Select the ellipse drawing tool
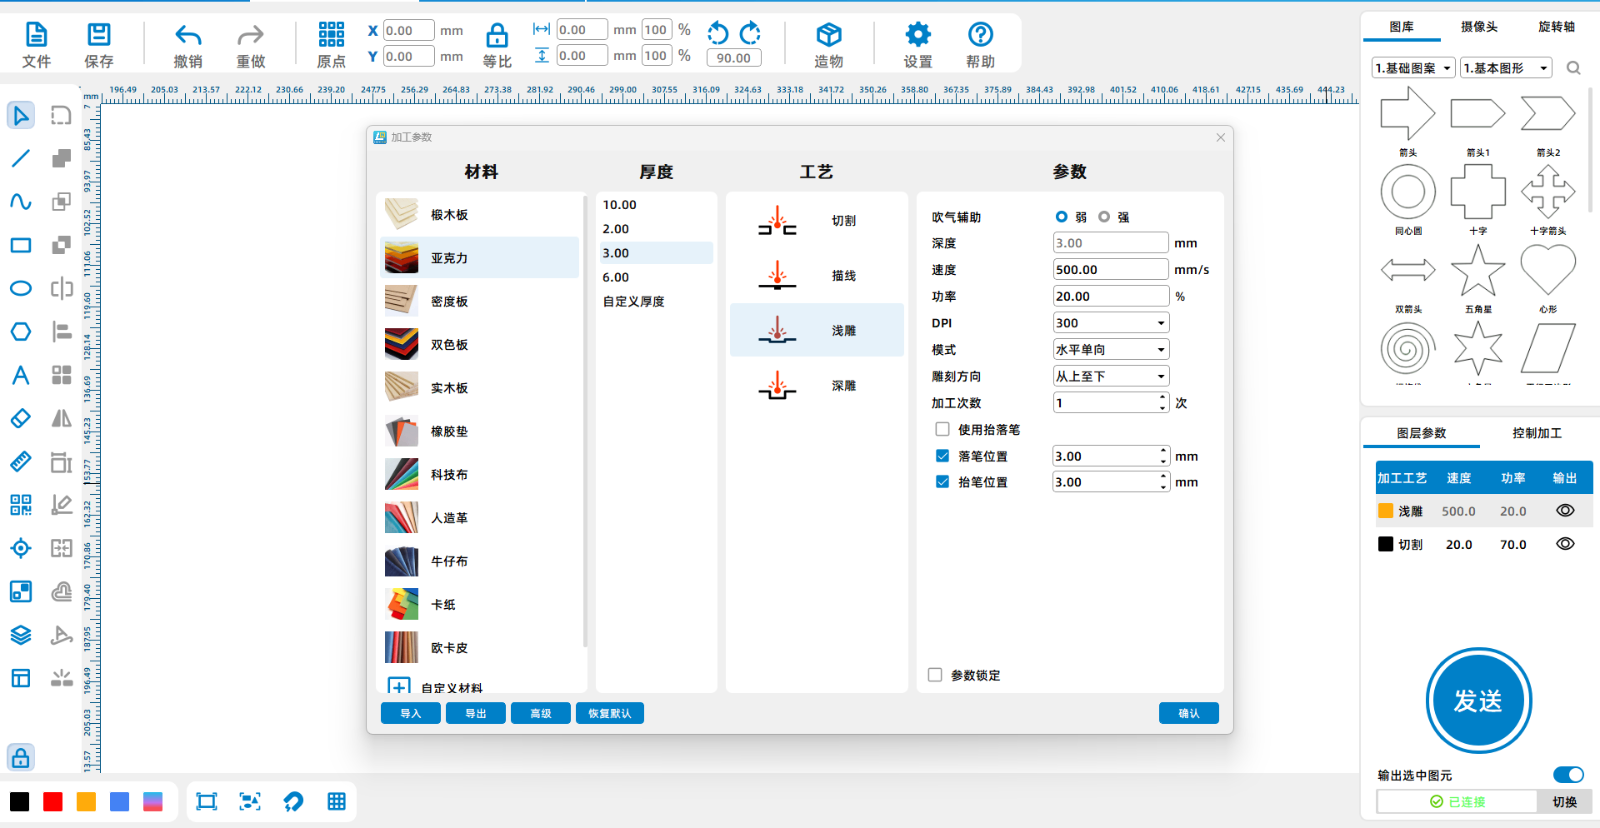 [x=20, y=288]
